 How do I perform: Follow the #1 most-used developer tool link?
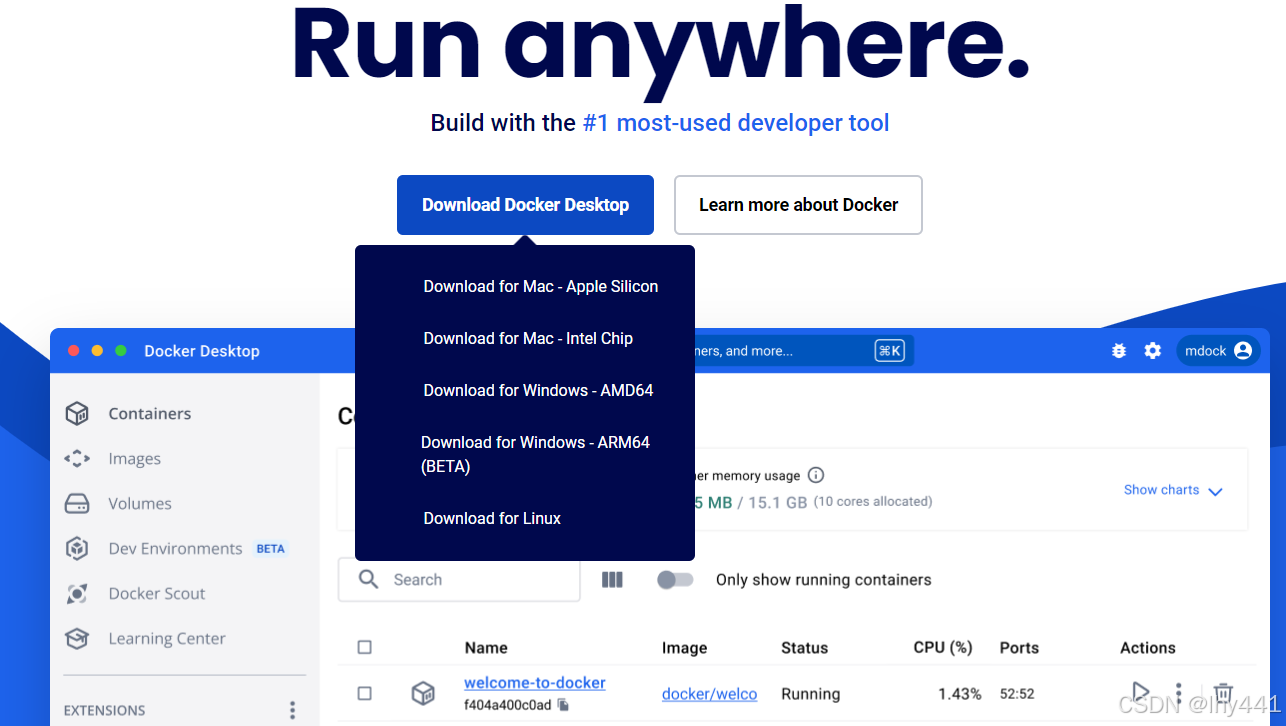point(736,123)
